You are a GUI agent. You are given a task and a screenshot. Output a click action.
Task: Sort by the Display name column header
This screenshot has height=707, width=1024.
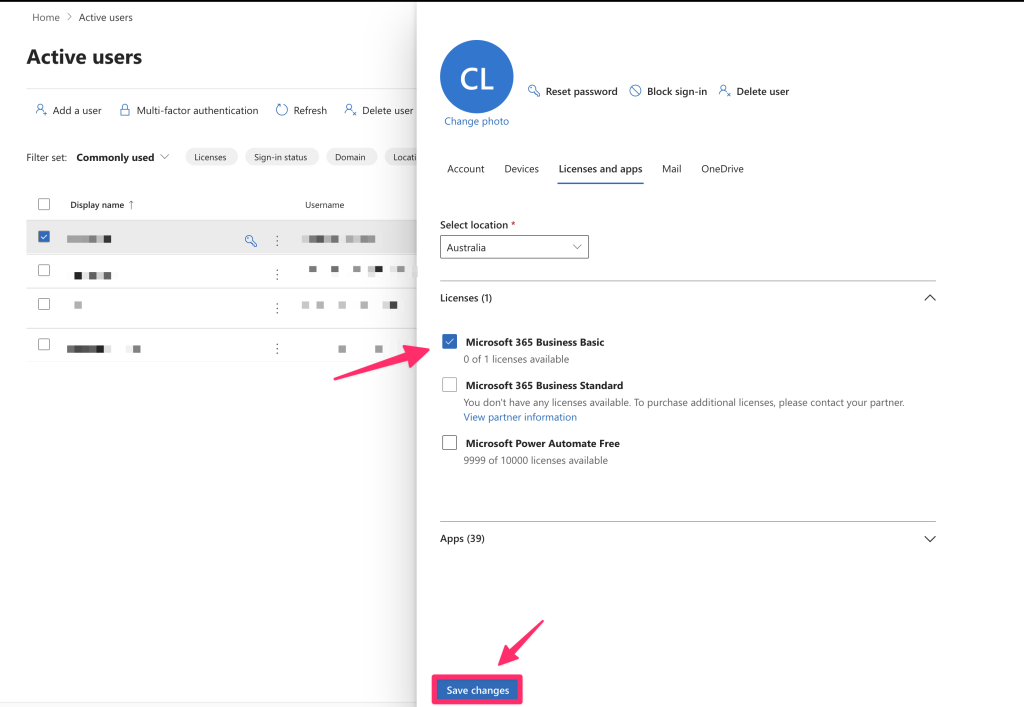click(97, 205)
